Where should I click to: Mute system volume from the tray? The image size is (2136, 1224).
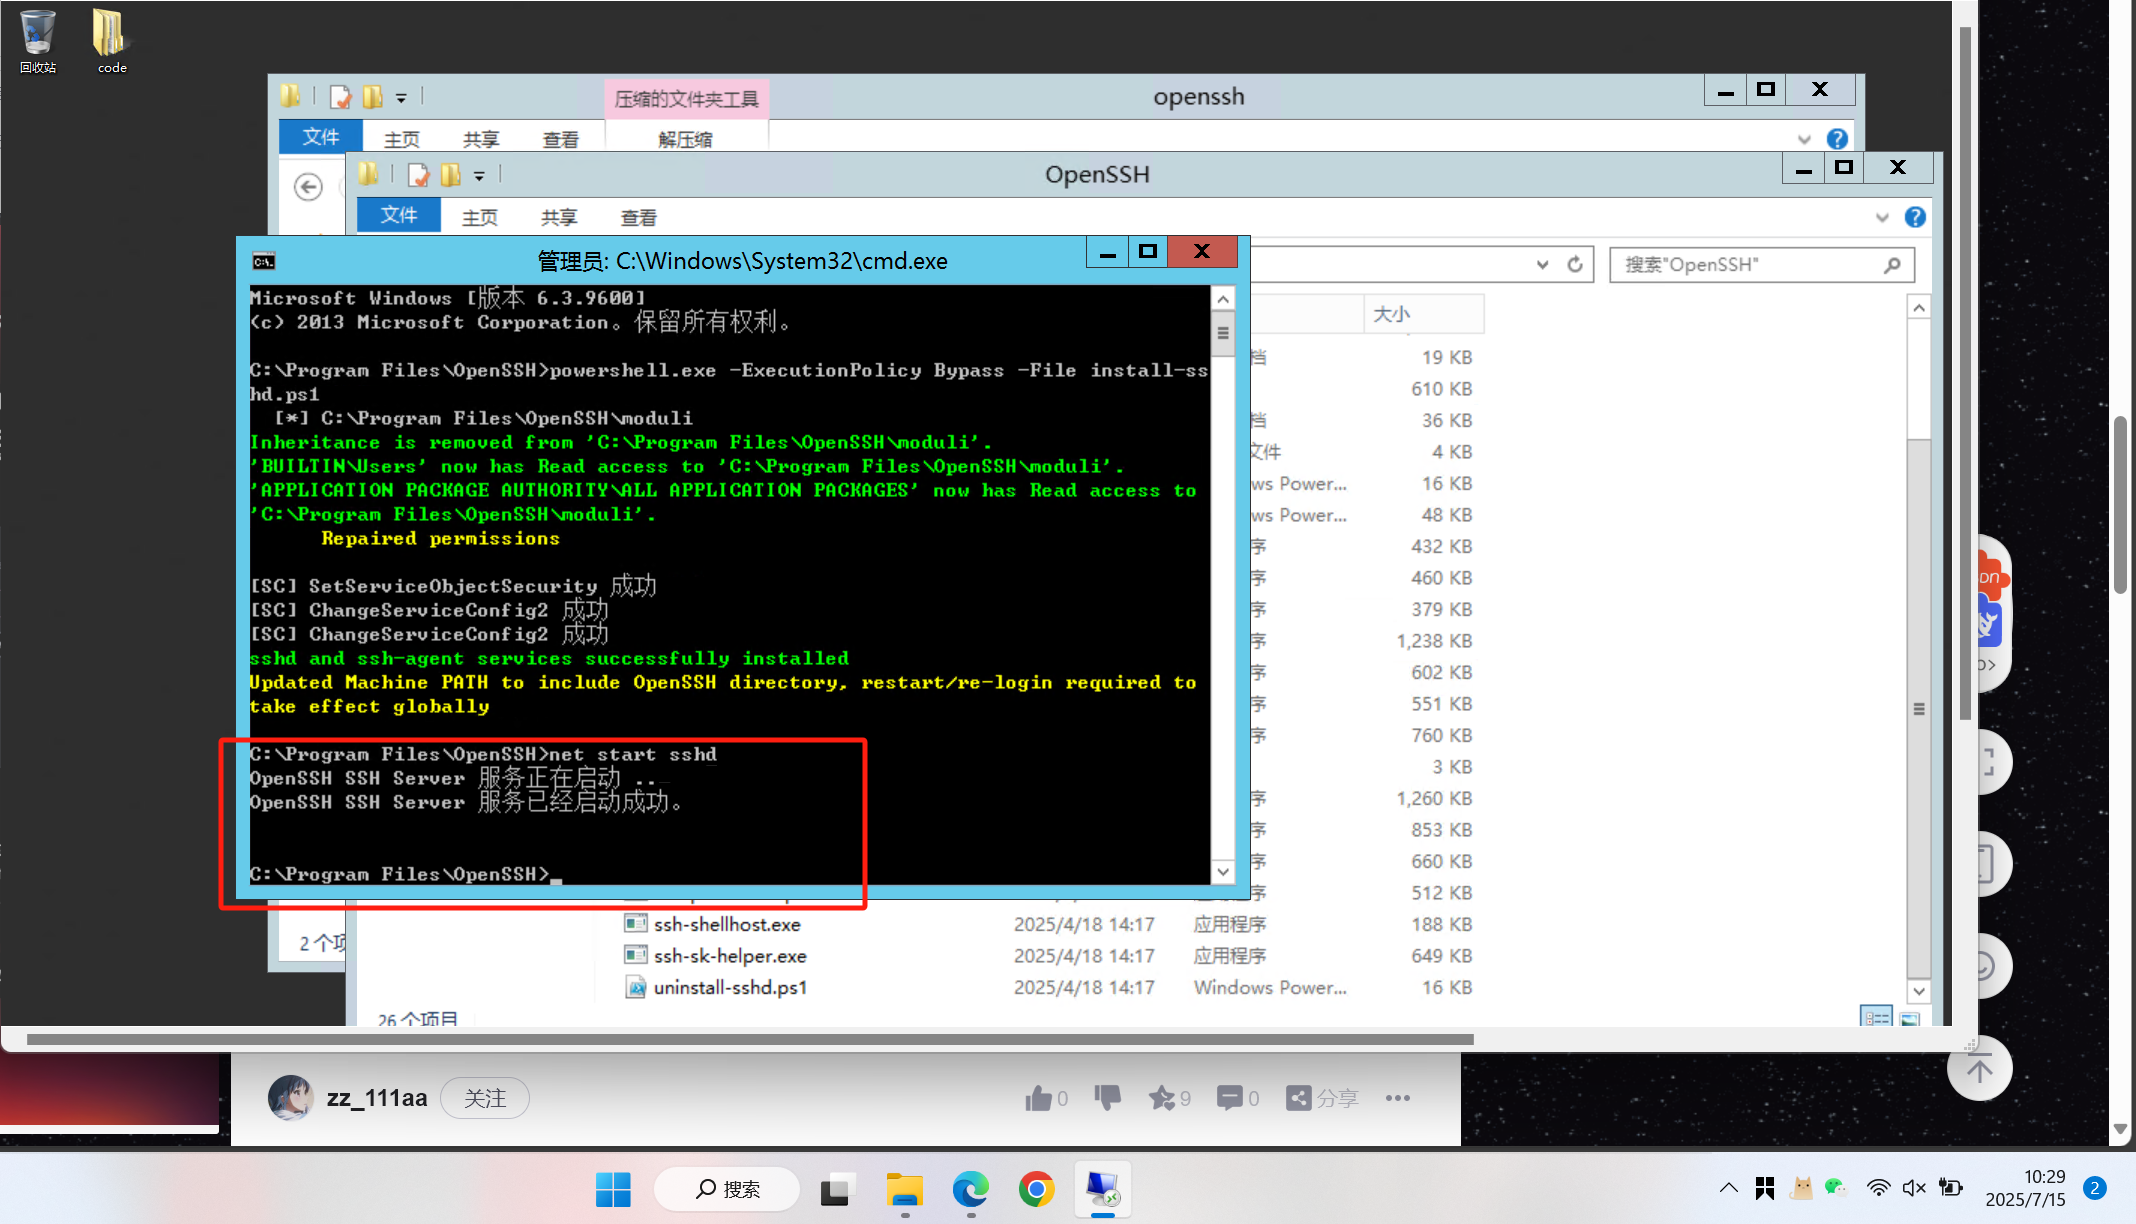tap(1914, 1188)
